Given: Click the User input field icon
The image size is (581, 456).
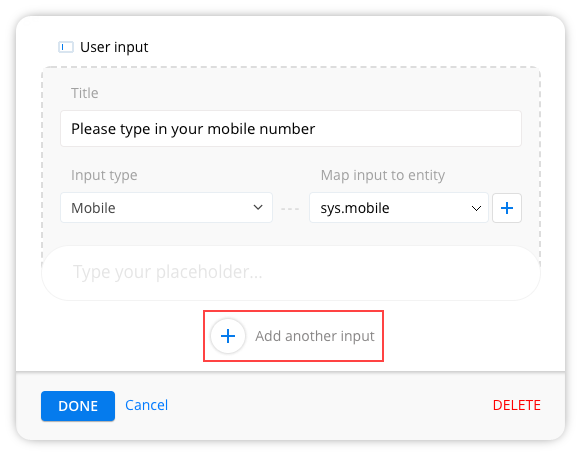Looking at the screenshot, I should pos(66,47).
